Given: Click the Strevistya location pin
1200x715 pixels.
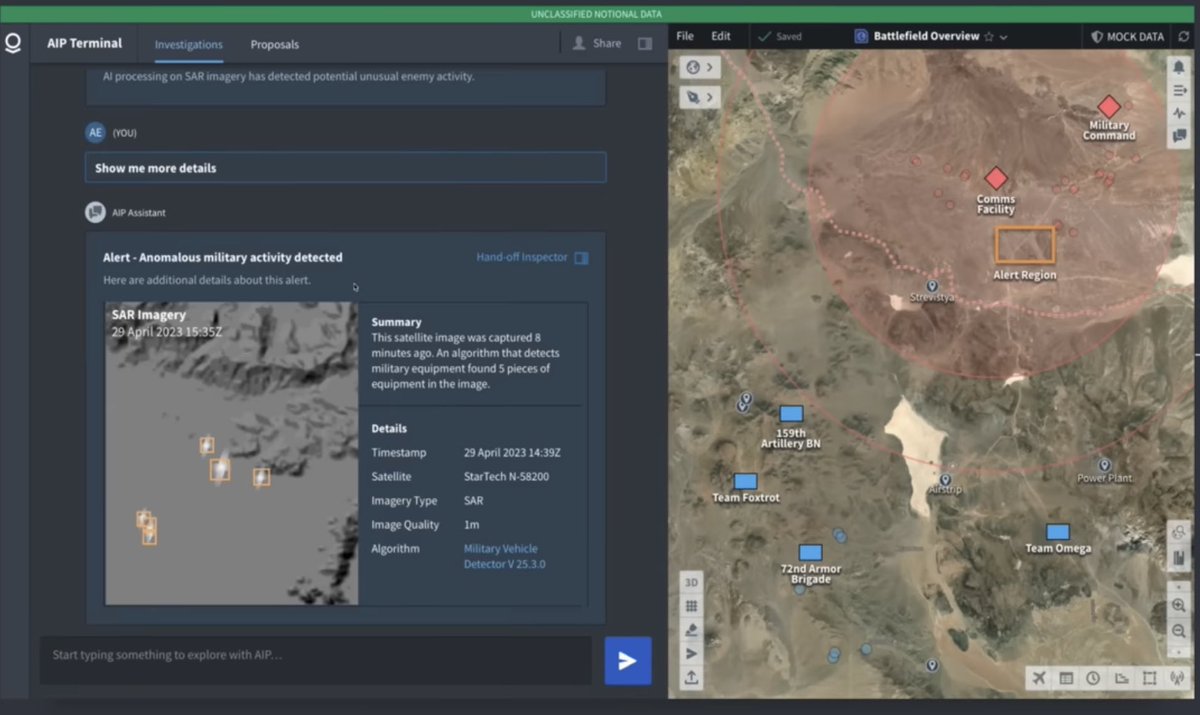Looking at the screenshot, I should 932,285.
